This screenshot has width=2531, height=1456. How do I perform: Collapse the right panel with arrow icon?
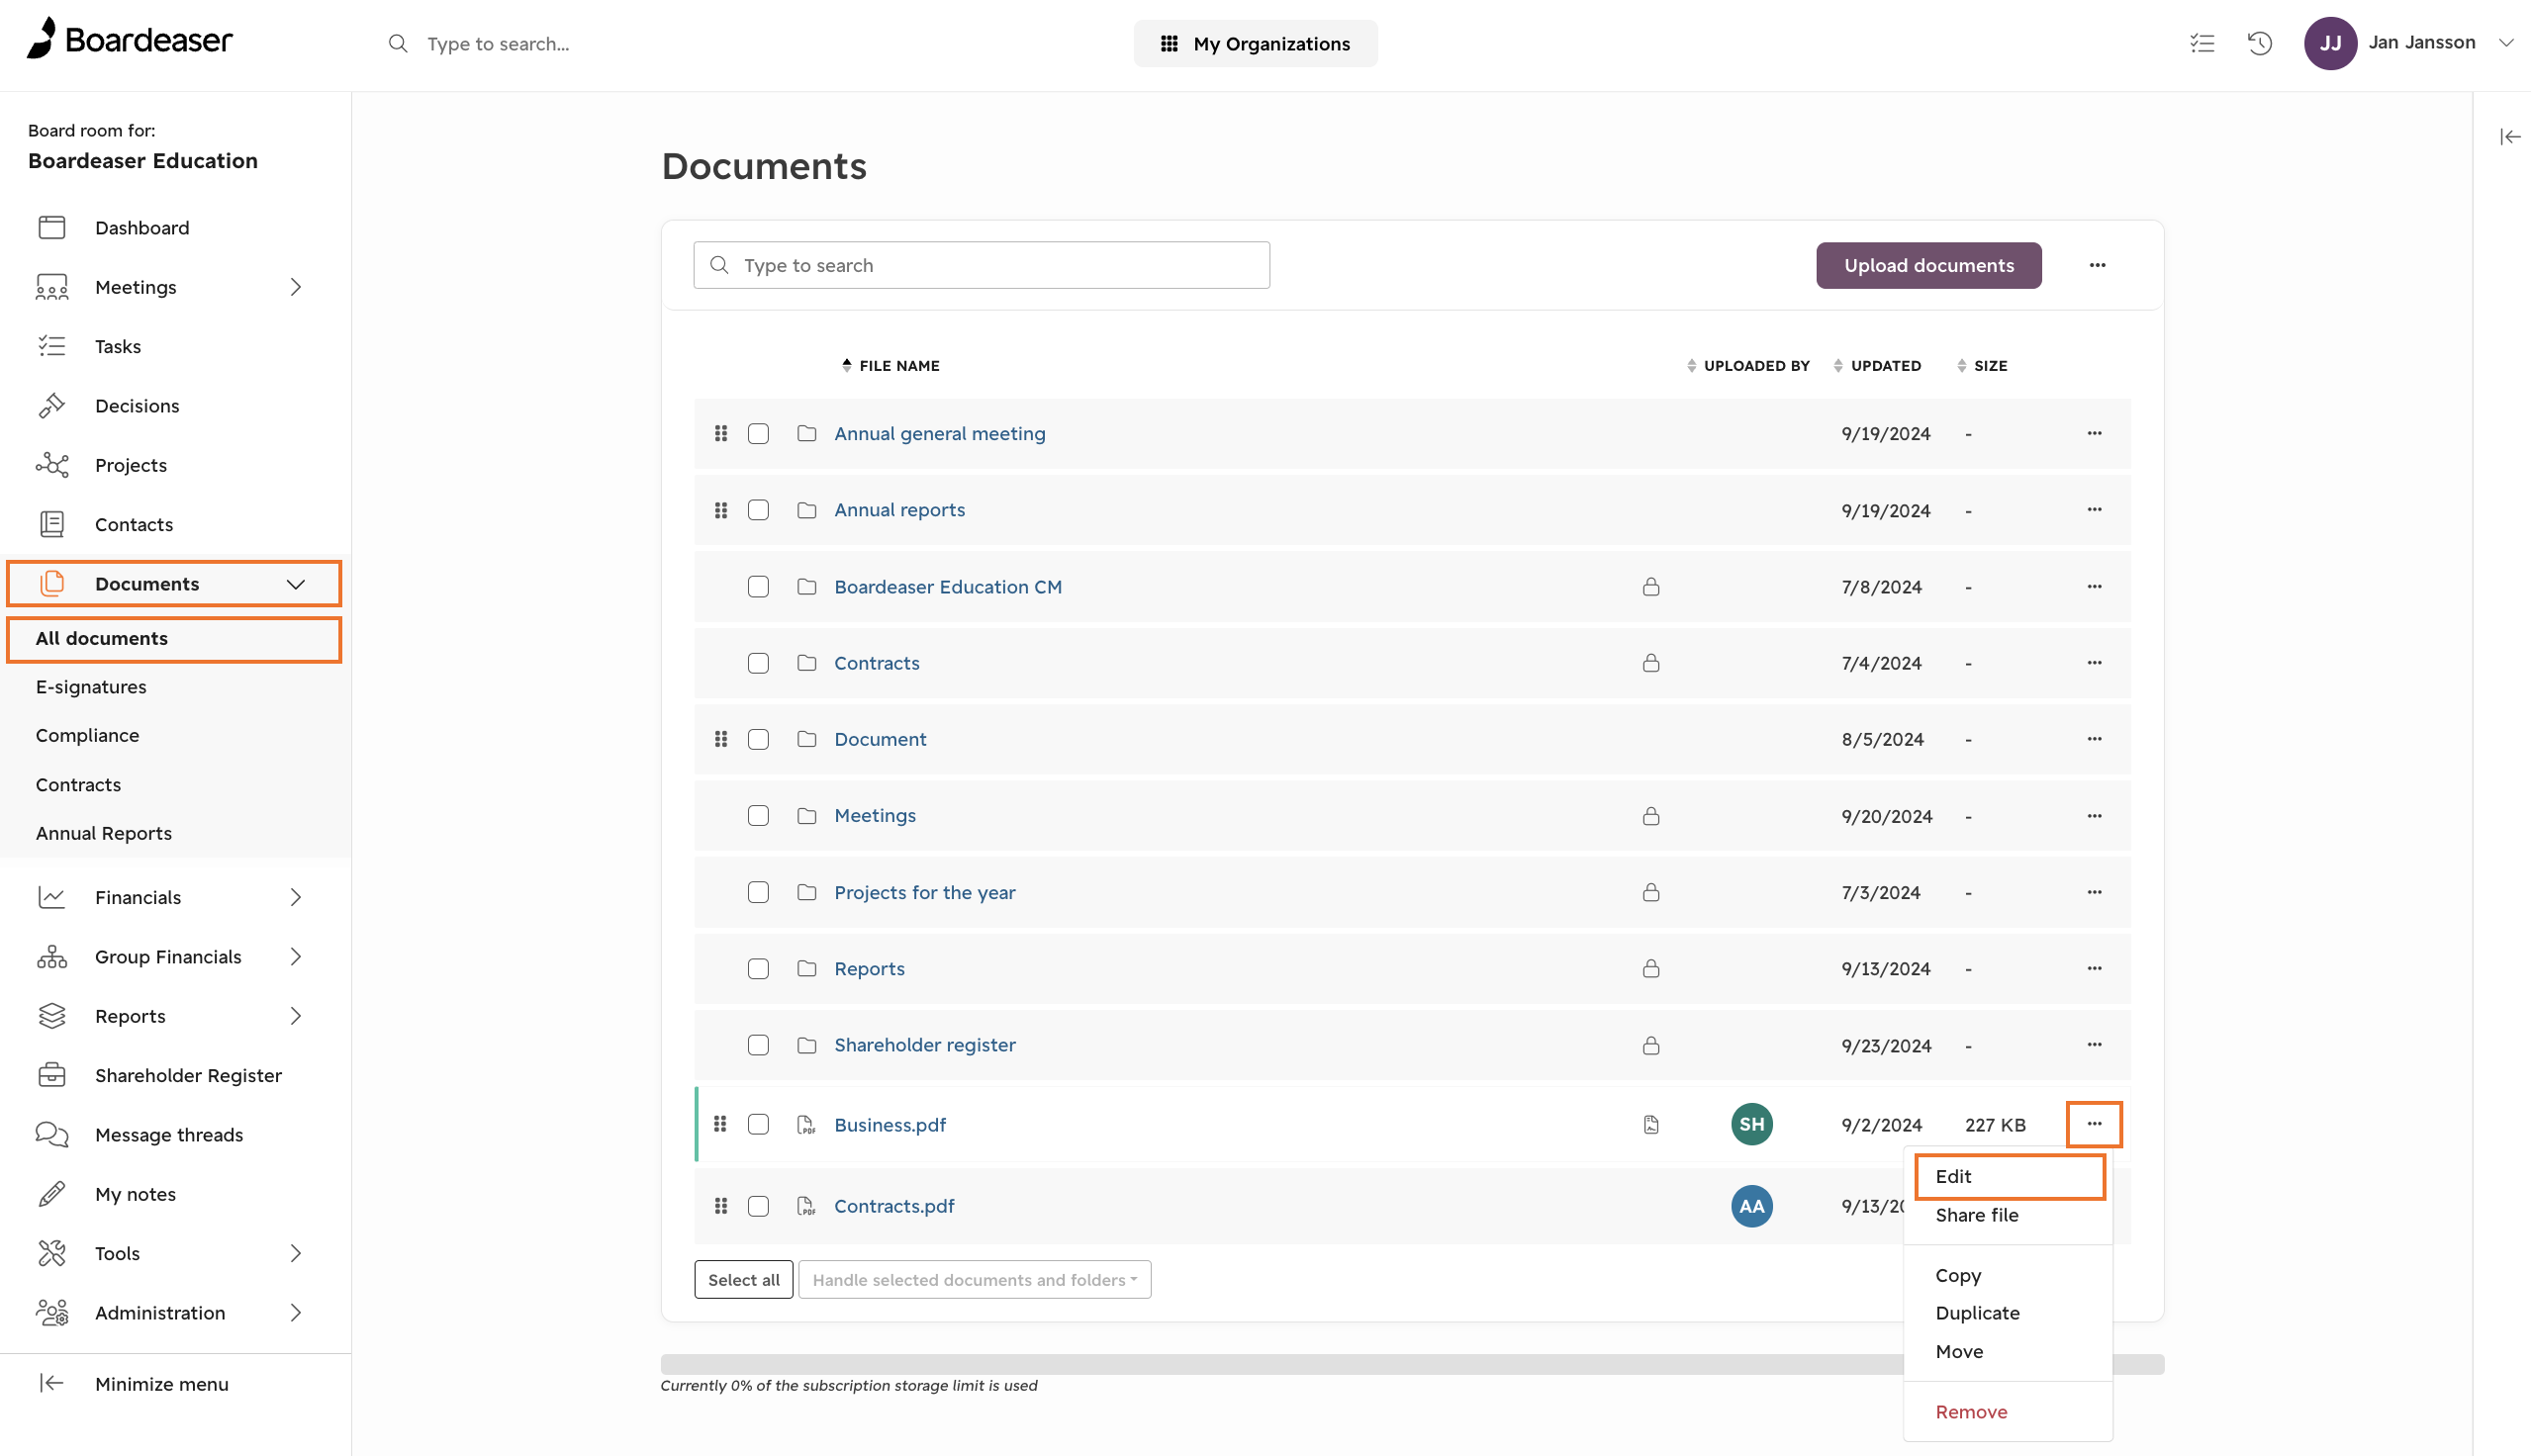coord(2509,137)
